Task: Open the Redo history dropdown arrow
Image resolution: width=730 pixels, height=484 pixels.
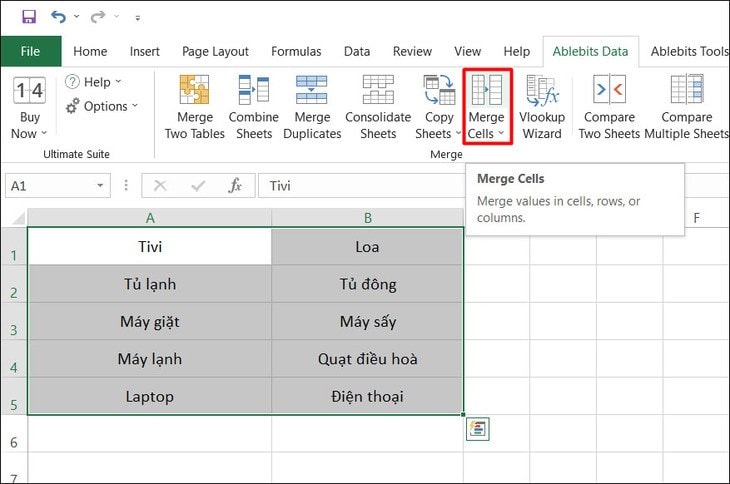Action: click(x=116, y=17)
